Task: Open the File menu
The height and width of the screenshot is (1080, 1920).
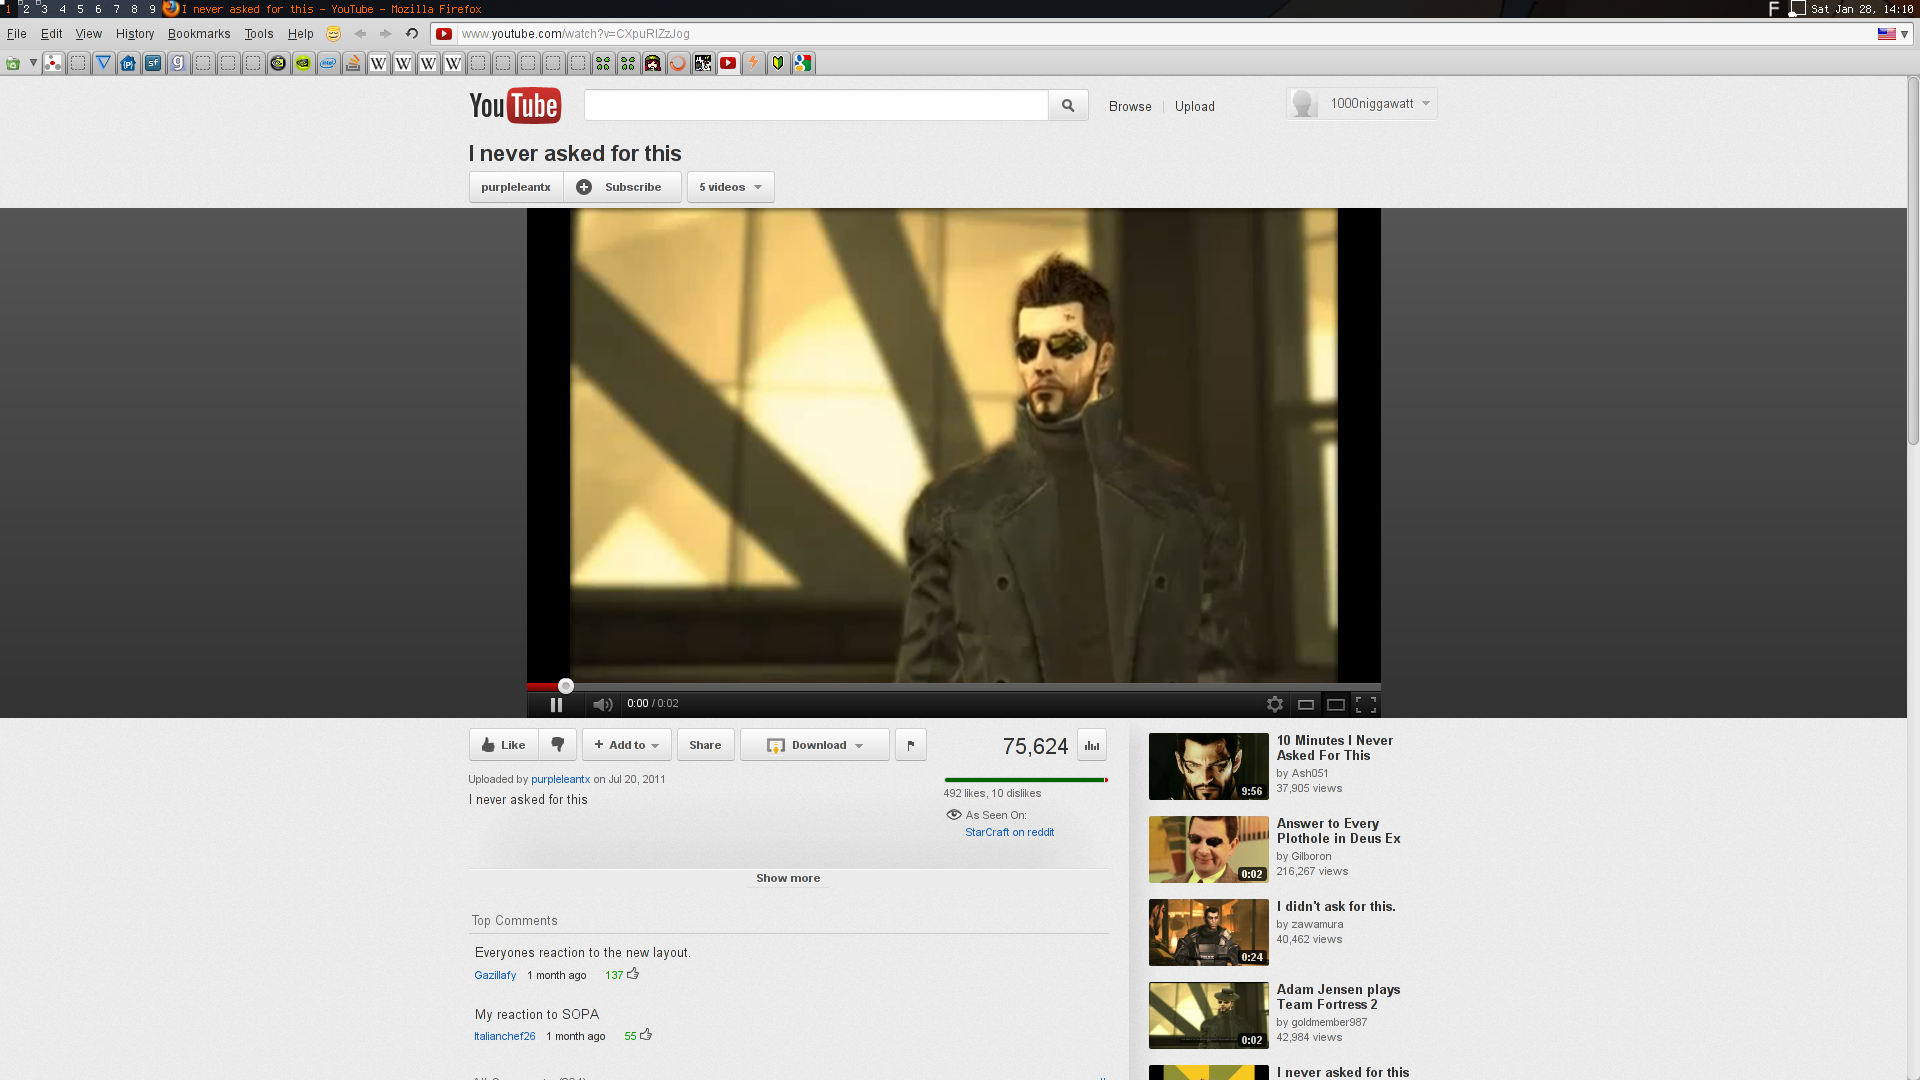Action: click(x=17, y=34)
